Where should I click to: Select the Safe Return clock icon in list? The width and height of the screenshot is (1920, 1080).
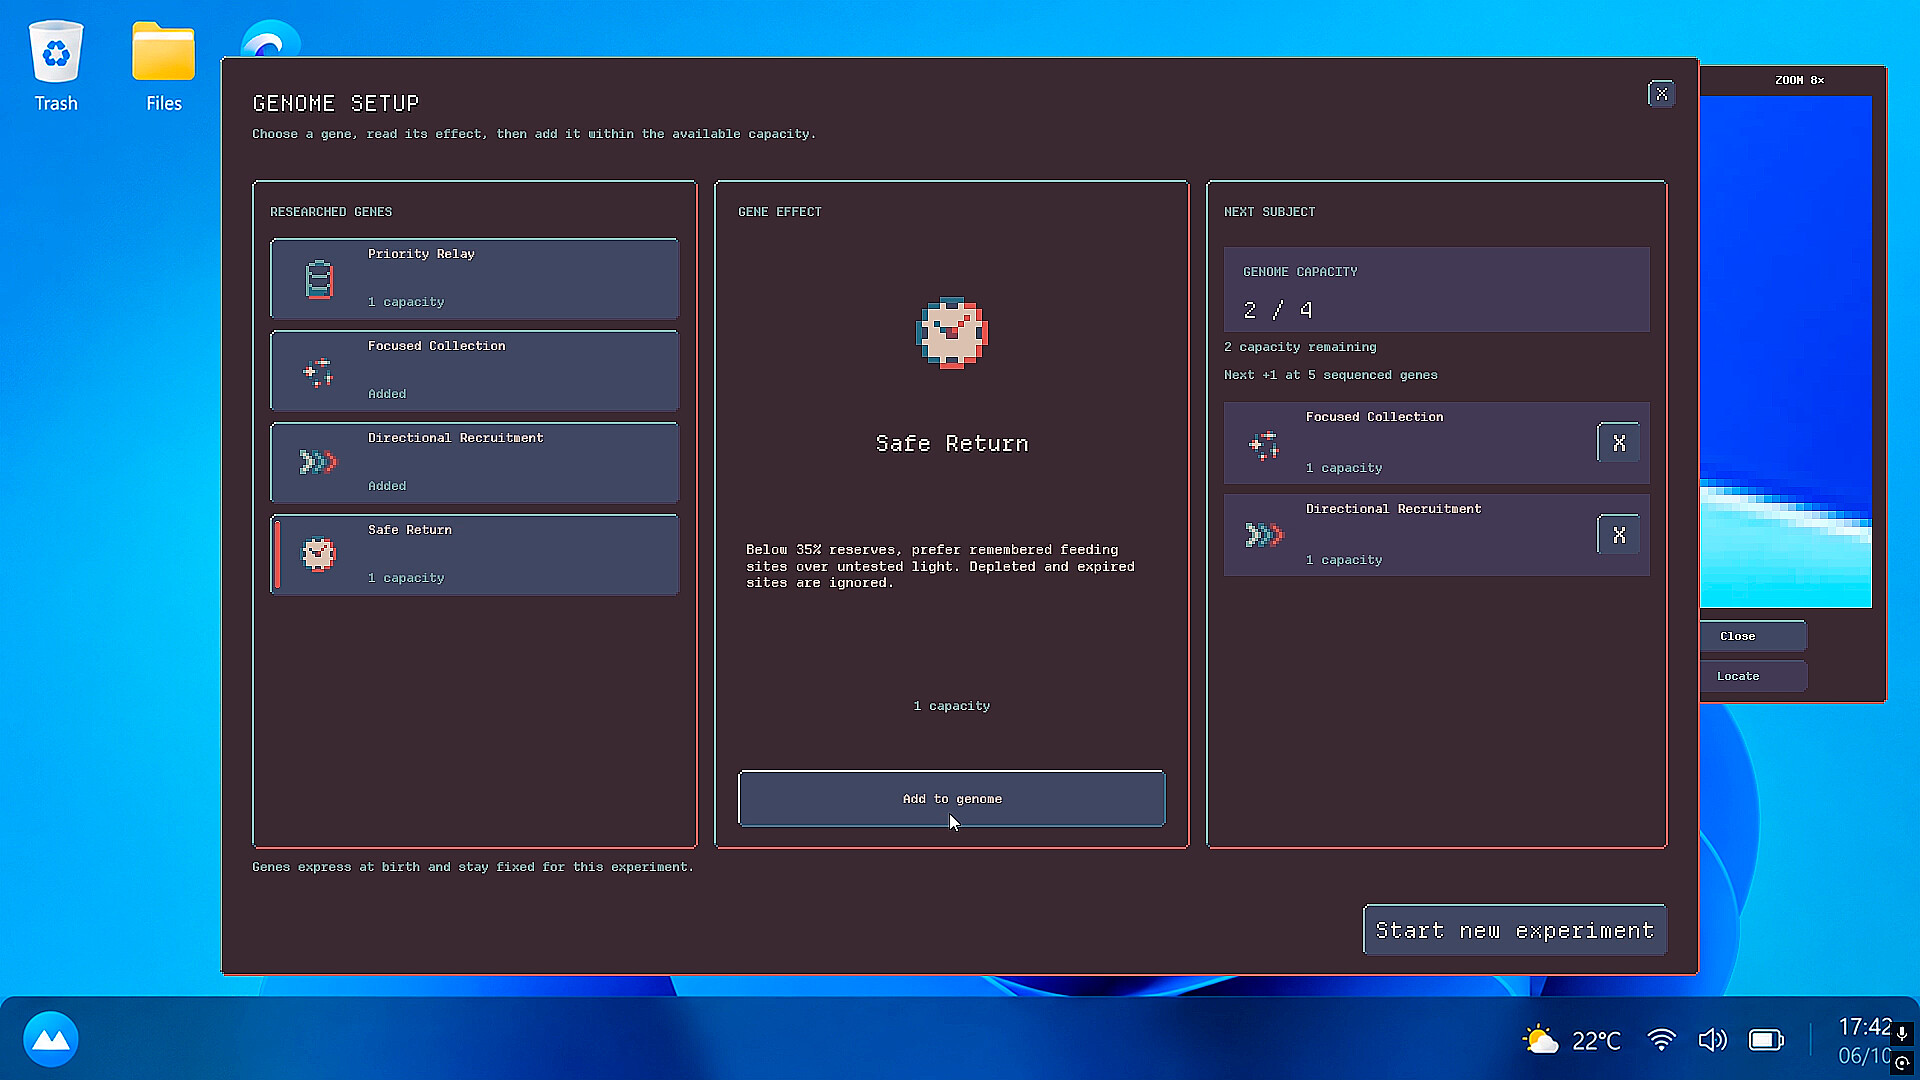point(318,554)
